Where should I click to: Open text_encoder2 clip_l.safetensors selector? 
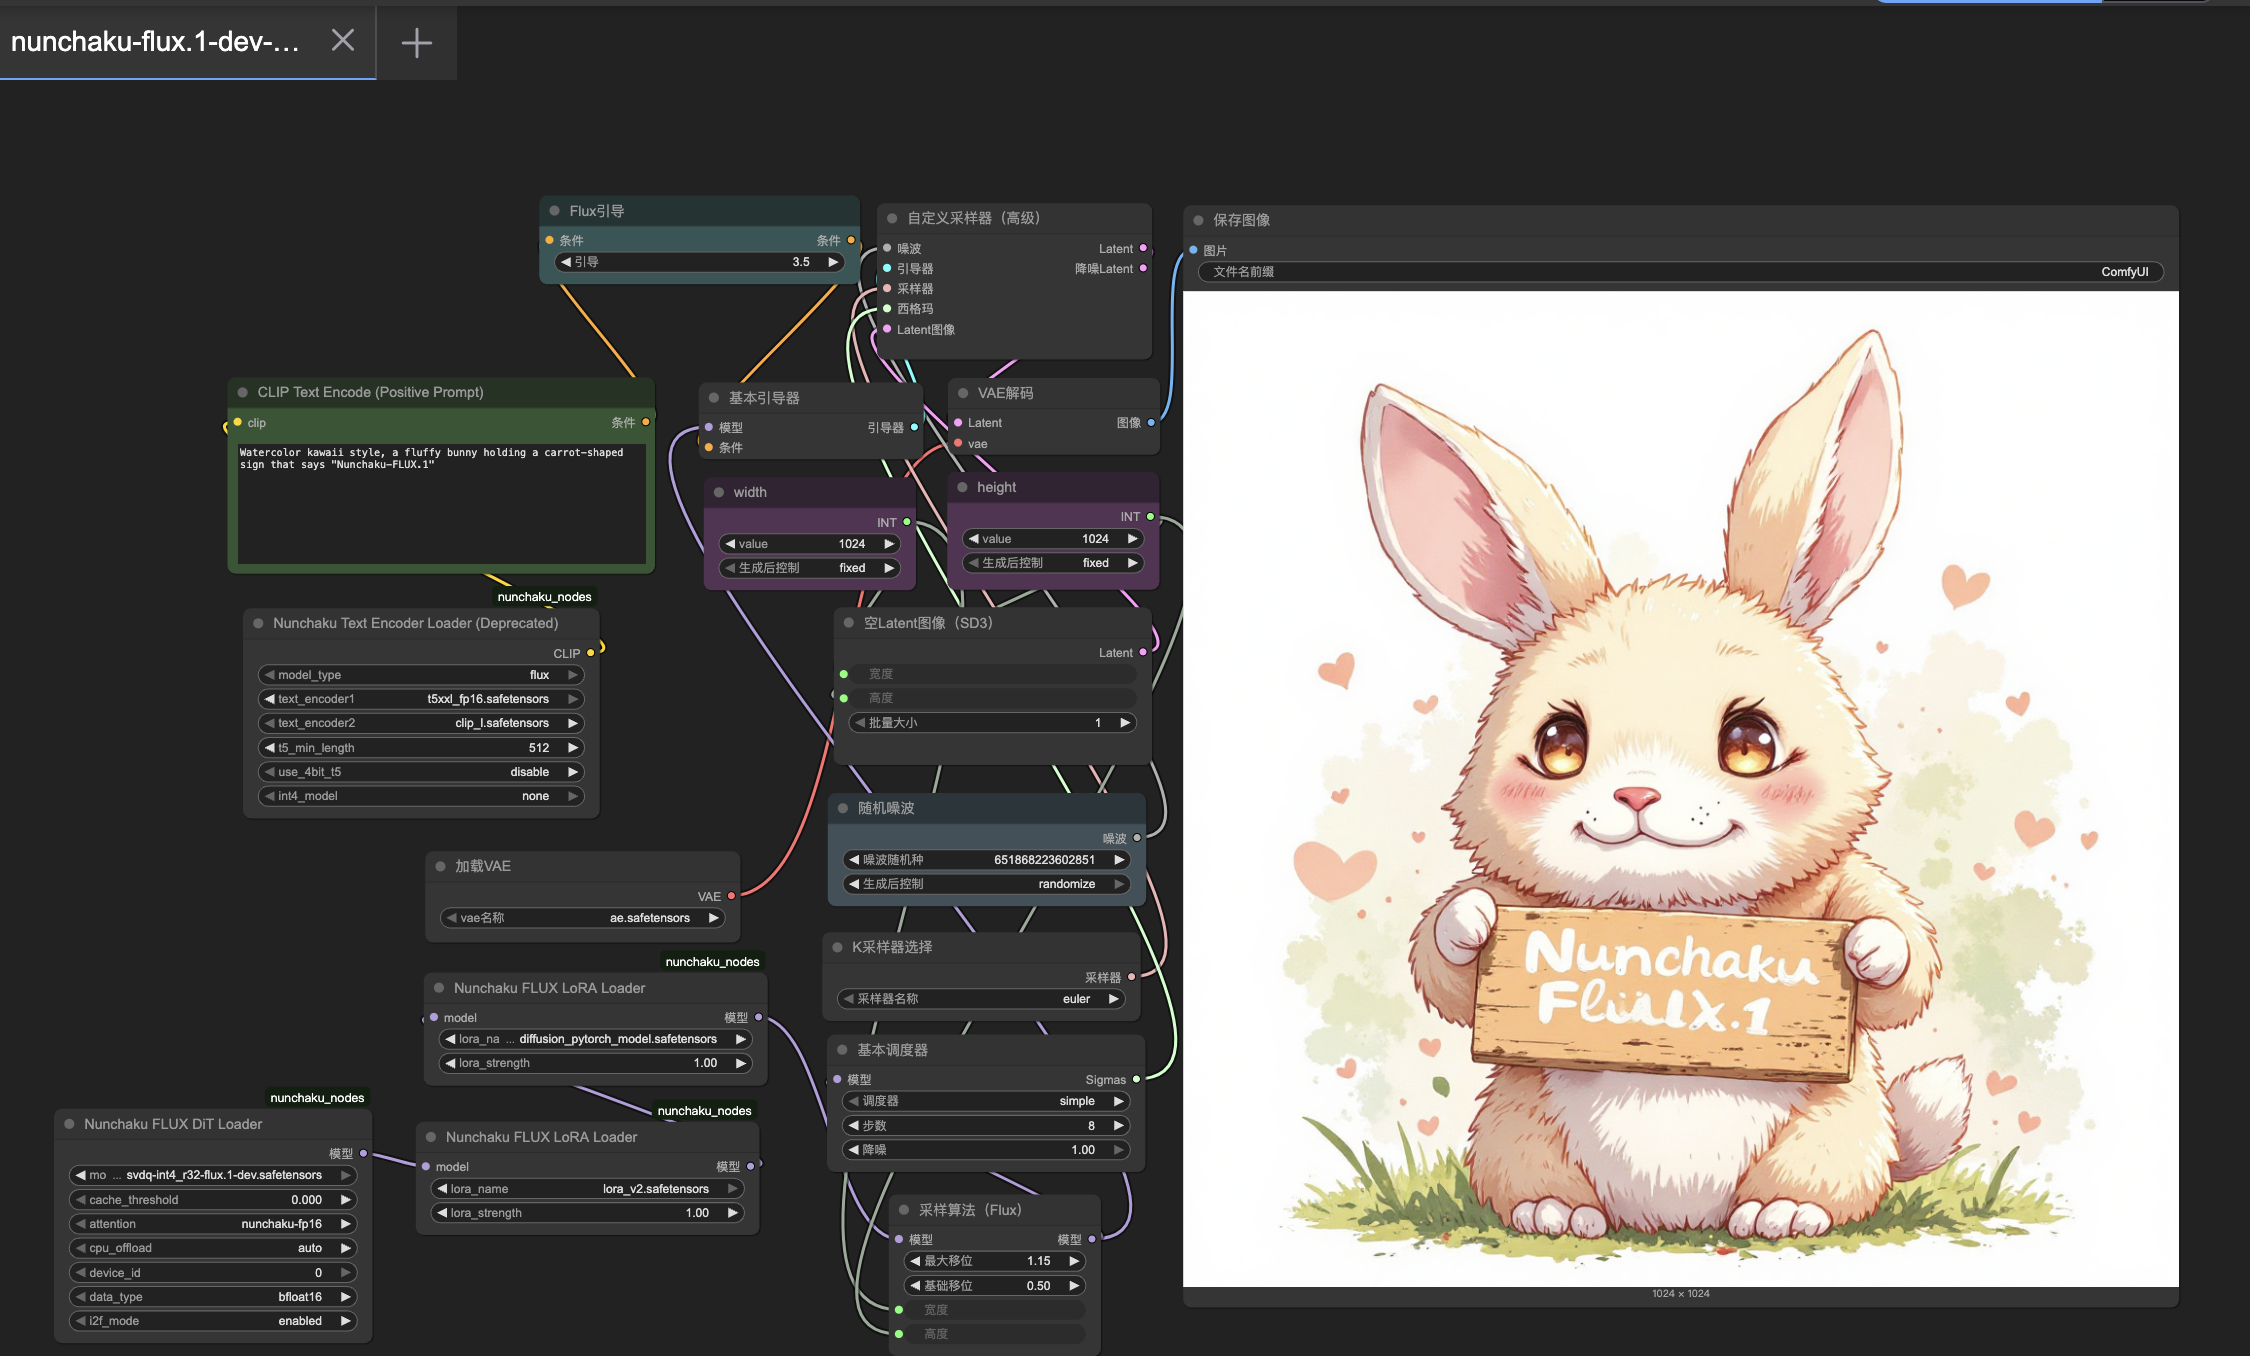click(421, 723)
